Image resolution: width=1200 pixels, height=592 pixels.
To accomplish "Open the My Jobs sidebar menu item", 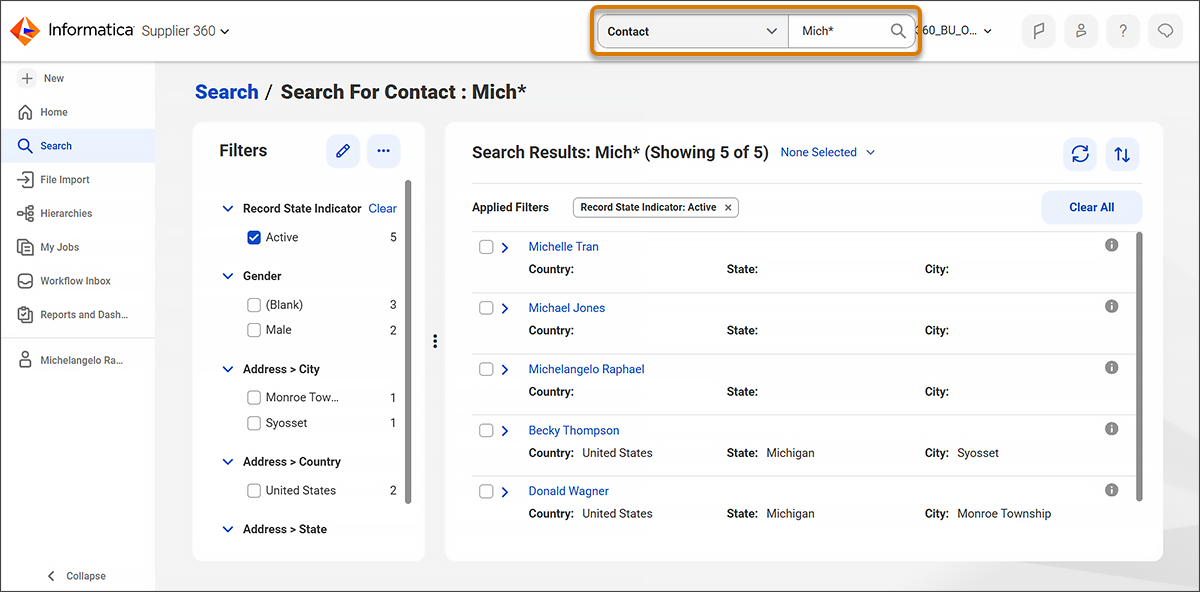I will tap(77, 247).
